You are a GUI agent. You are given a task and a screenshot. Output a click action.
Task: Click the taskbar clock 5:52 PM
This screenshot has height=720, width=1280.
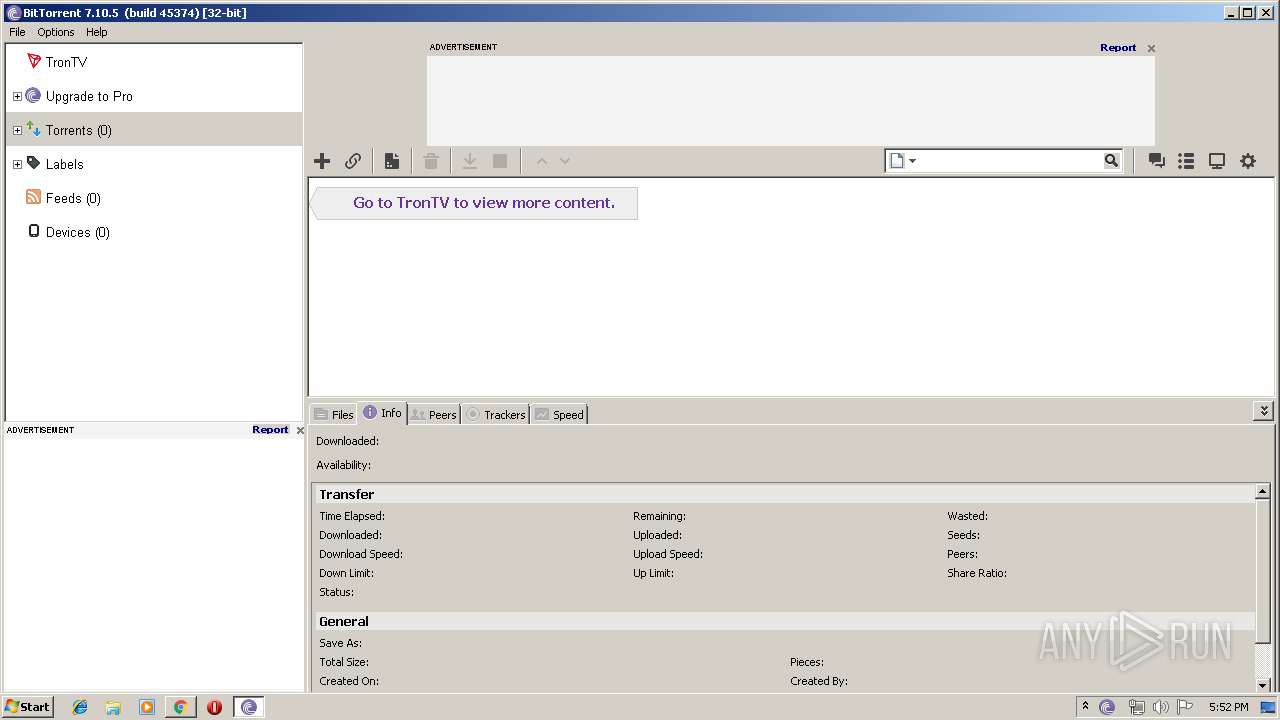point(1228,707)
